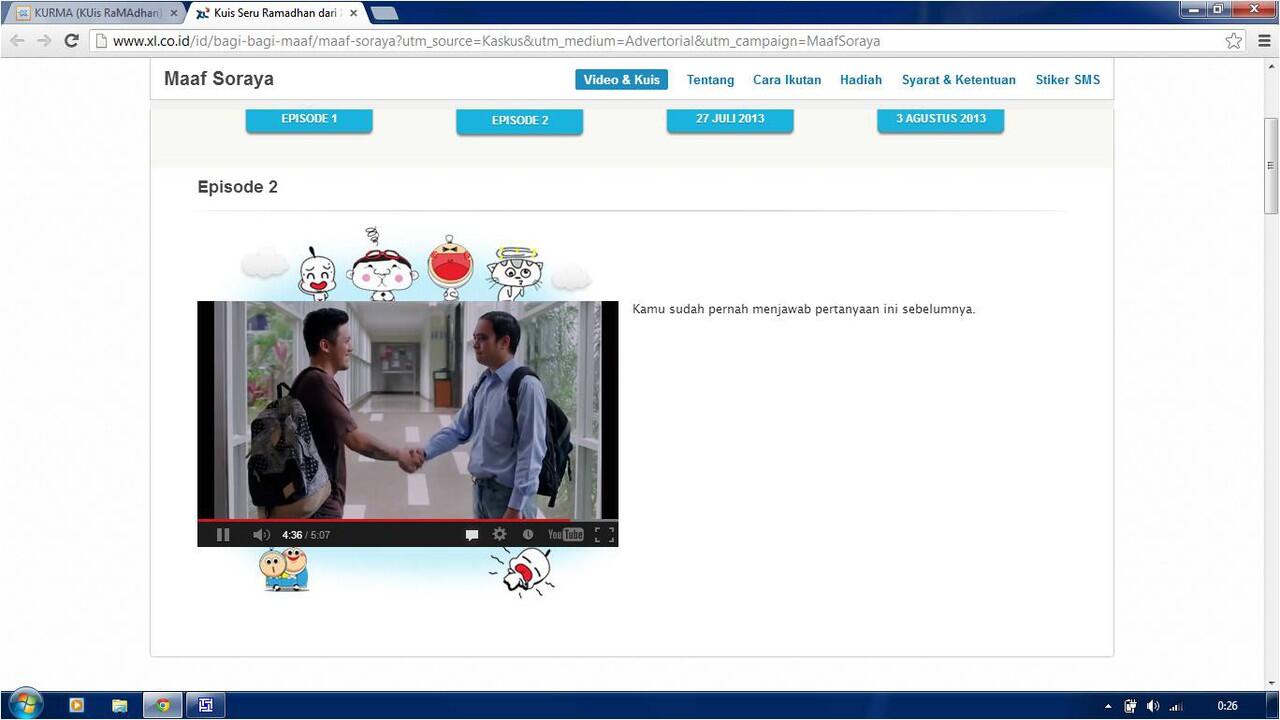This screenshot has width=1280, height=720.
Task: Pause the YouTube video playback
Action: pos(223,534)
